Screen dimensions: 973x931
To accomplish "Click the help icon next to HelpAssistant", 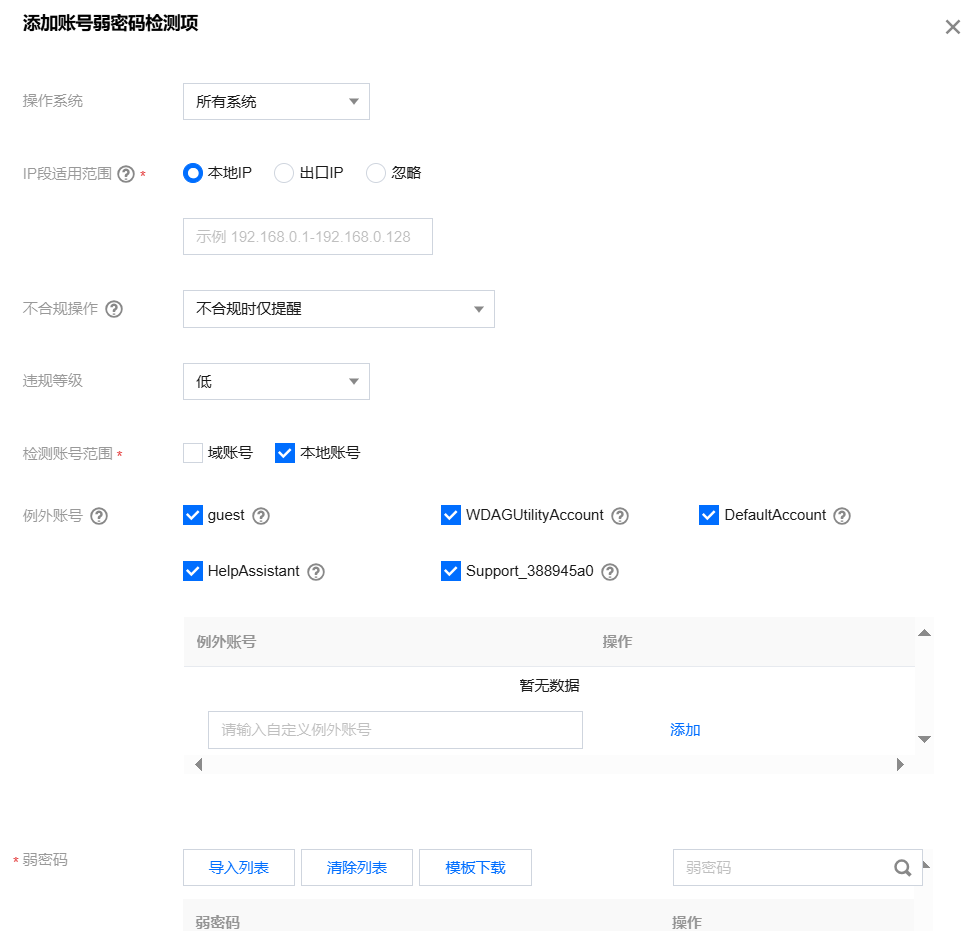I will (x=316, y=571).
